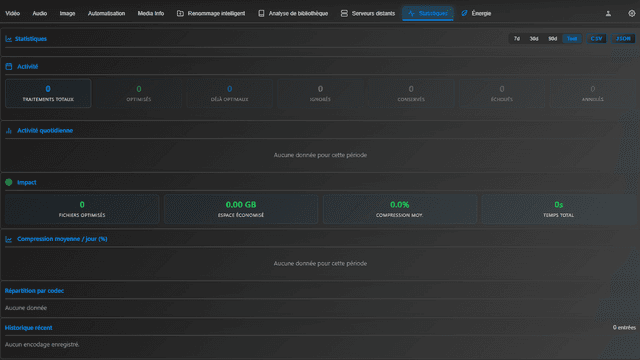
Task: Click the green Impact circle icon
Action: (9, 182)
